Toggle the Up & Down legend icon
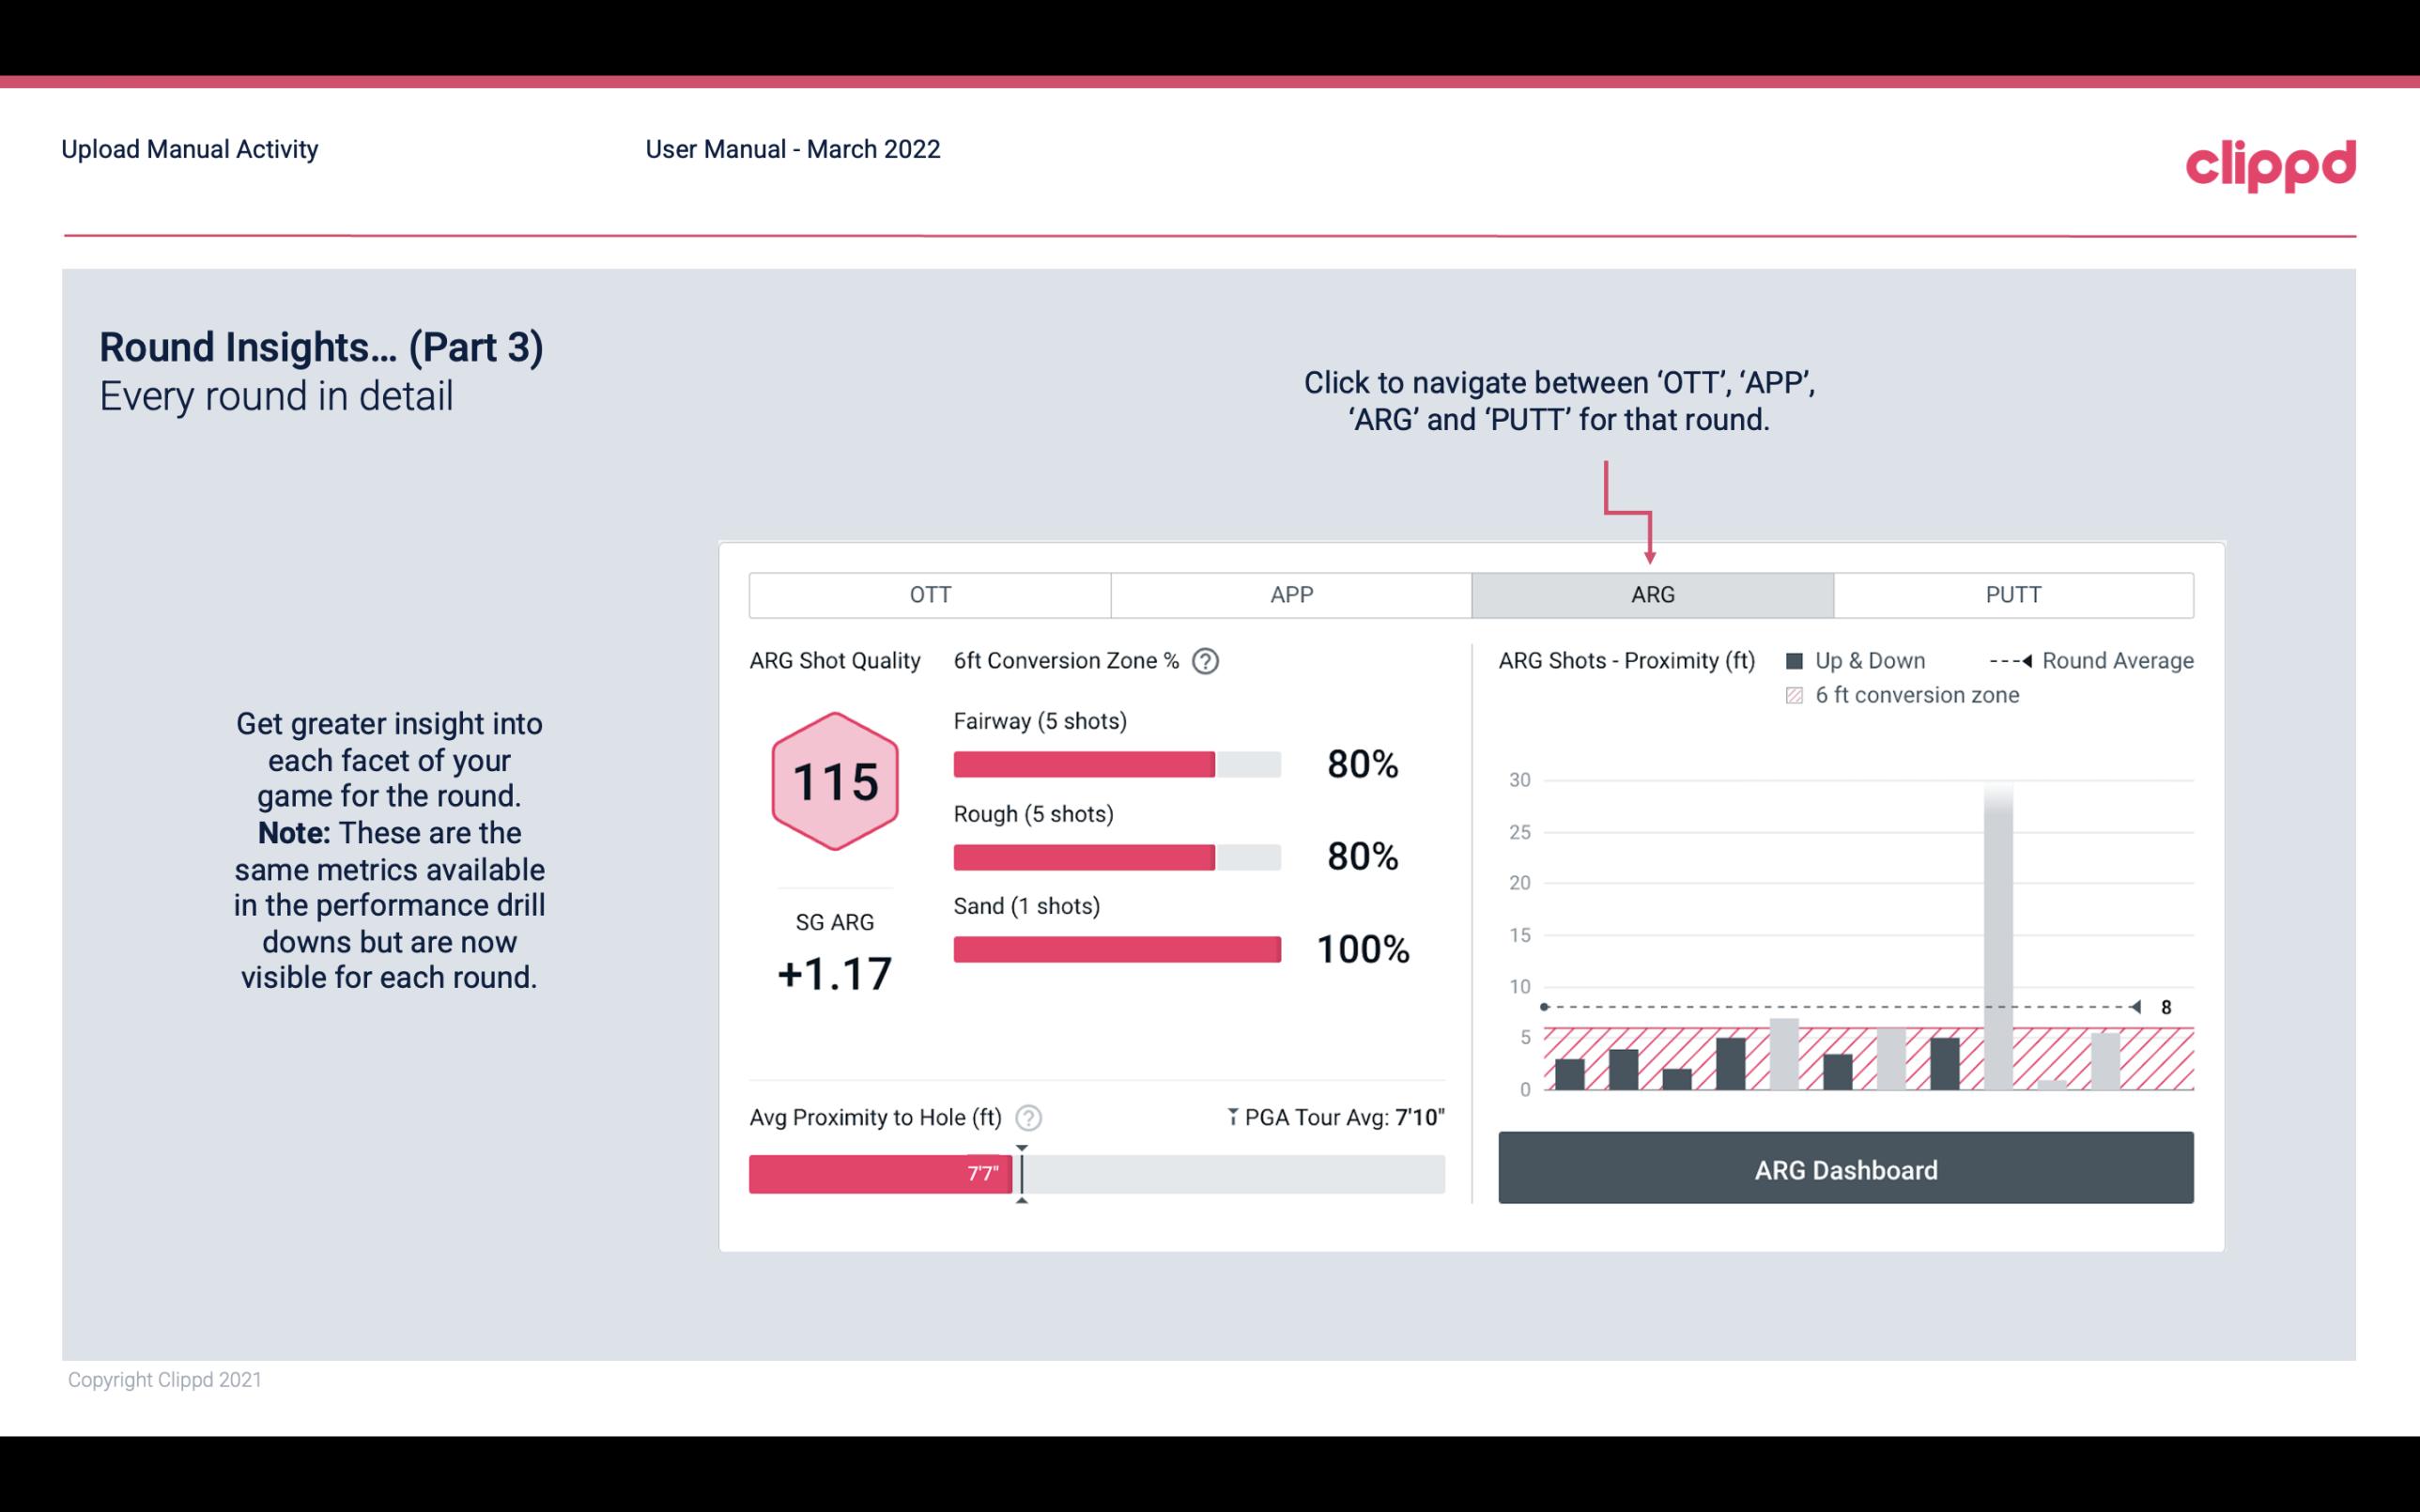2420x1512 pixels. tap(1807, 660)
